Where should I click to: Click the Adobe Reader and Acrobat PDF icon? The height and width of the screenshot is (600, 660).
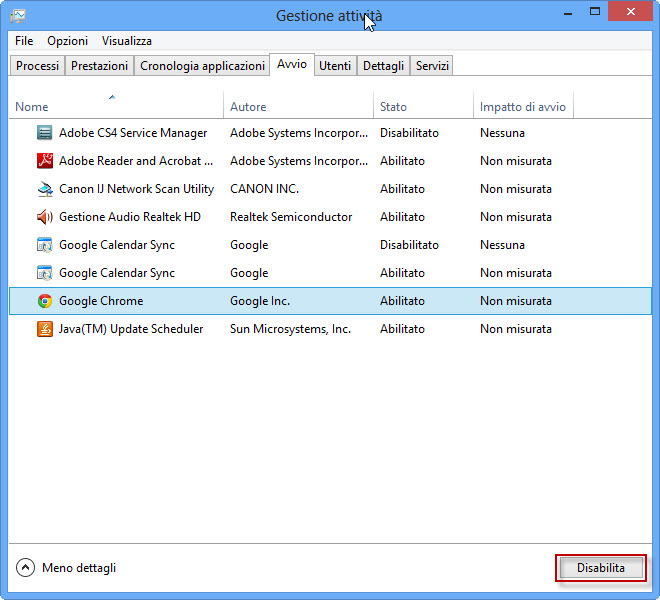(45, 161)
